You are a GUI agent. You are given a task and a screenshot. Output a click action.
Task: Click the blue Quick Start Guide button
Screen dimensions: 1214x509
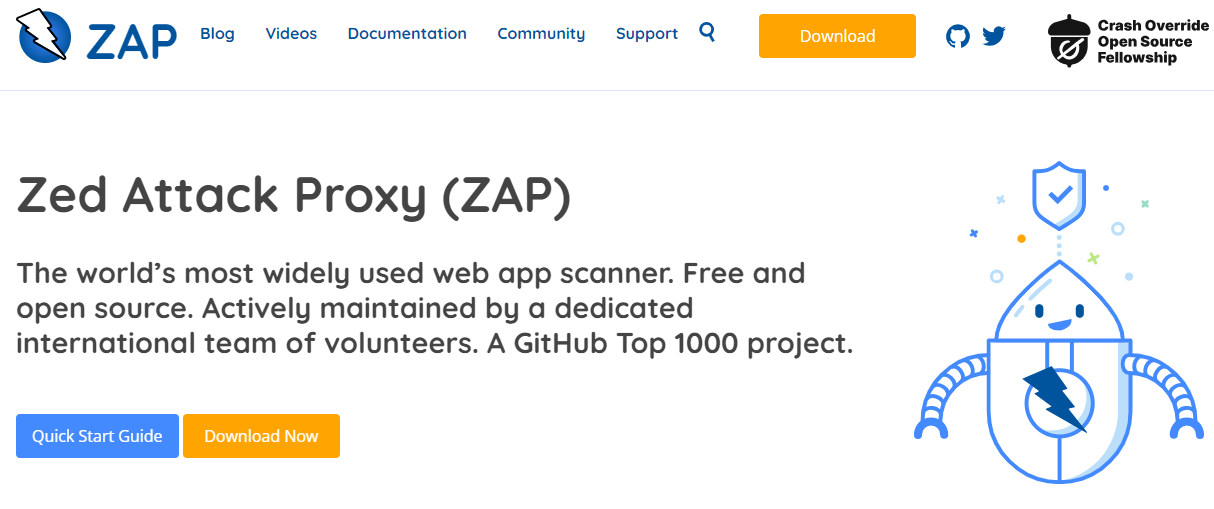[97, 436]
